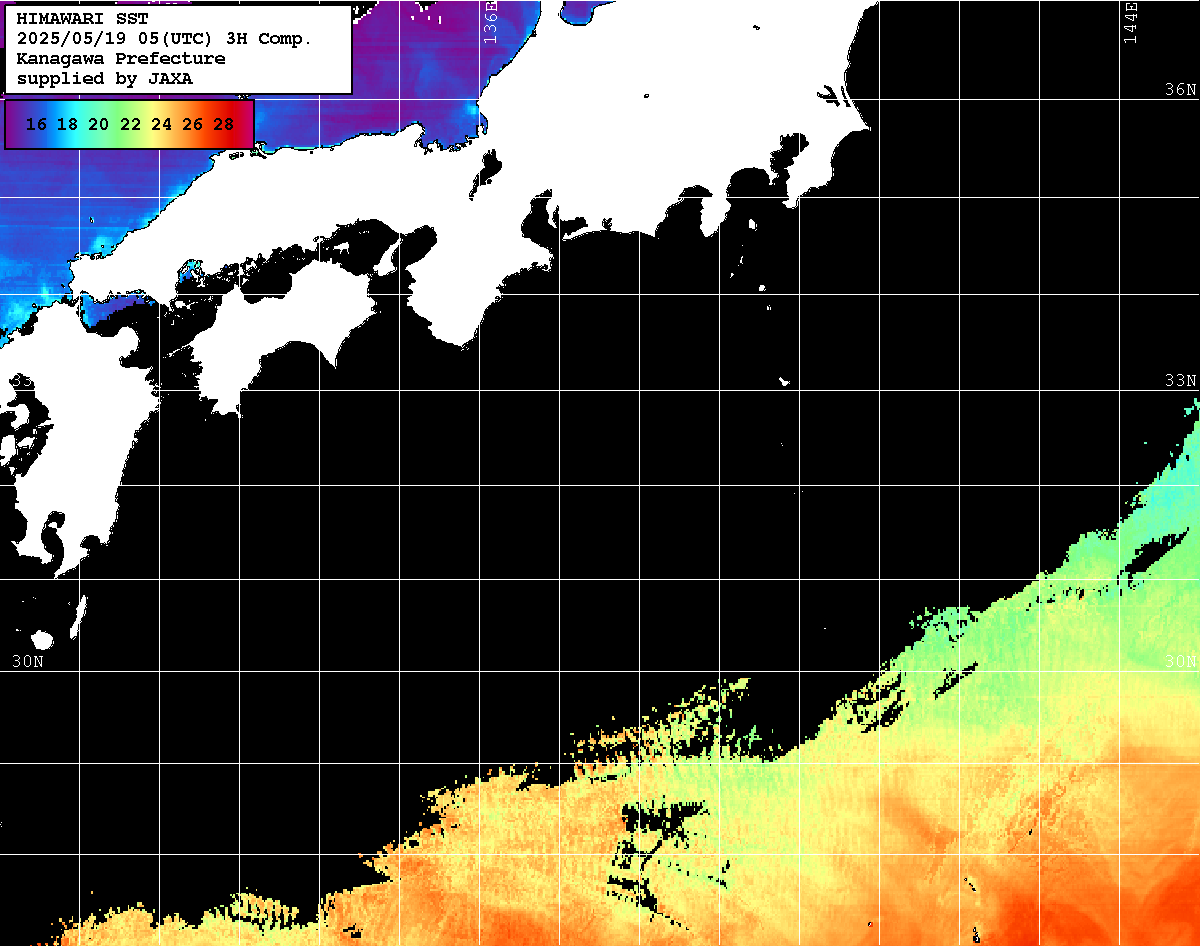Click the 18 value on the temperature legend
The image size is (1200, 946).
67,125
